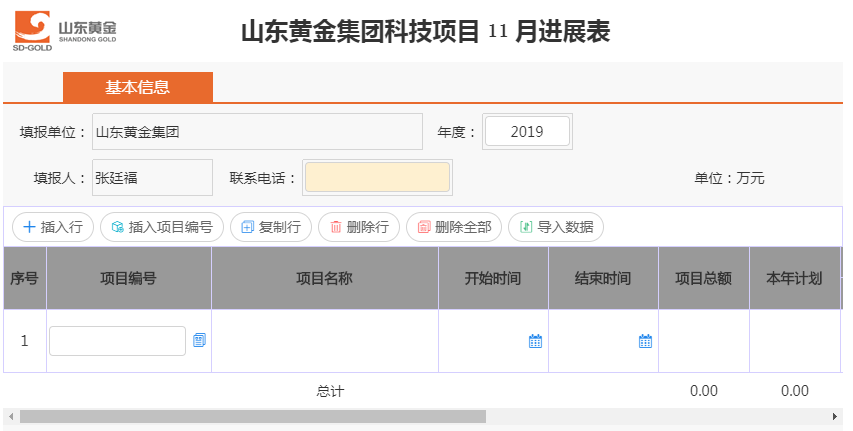Open the end time calendar picker
The width and height of the screenshot is (853, 431).
[x=645, y=341]
